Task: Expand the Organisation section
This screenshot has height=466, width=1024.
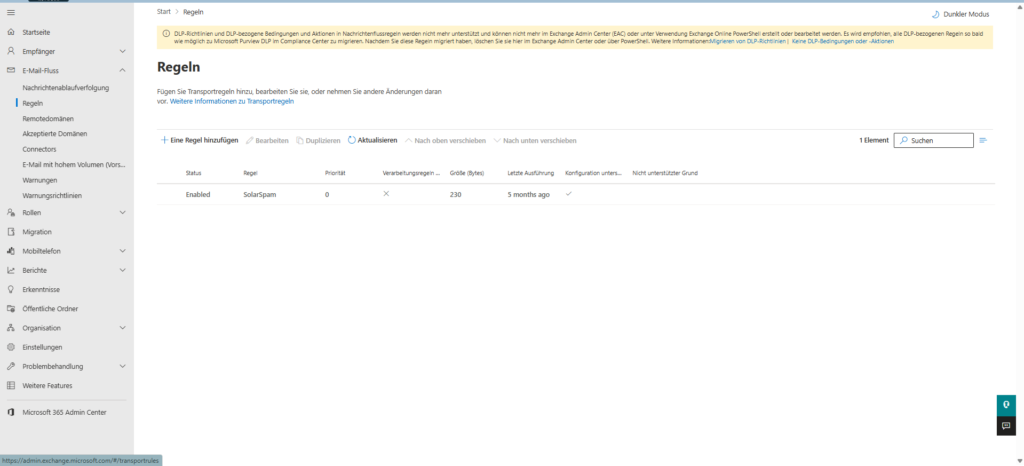Action: (122, 328)
